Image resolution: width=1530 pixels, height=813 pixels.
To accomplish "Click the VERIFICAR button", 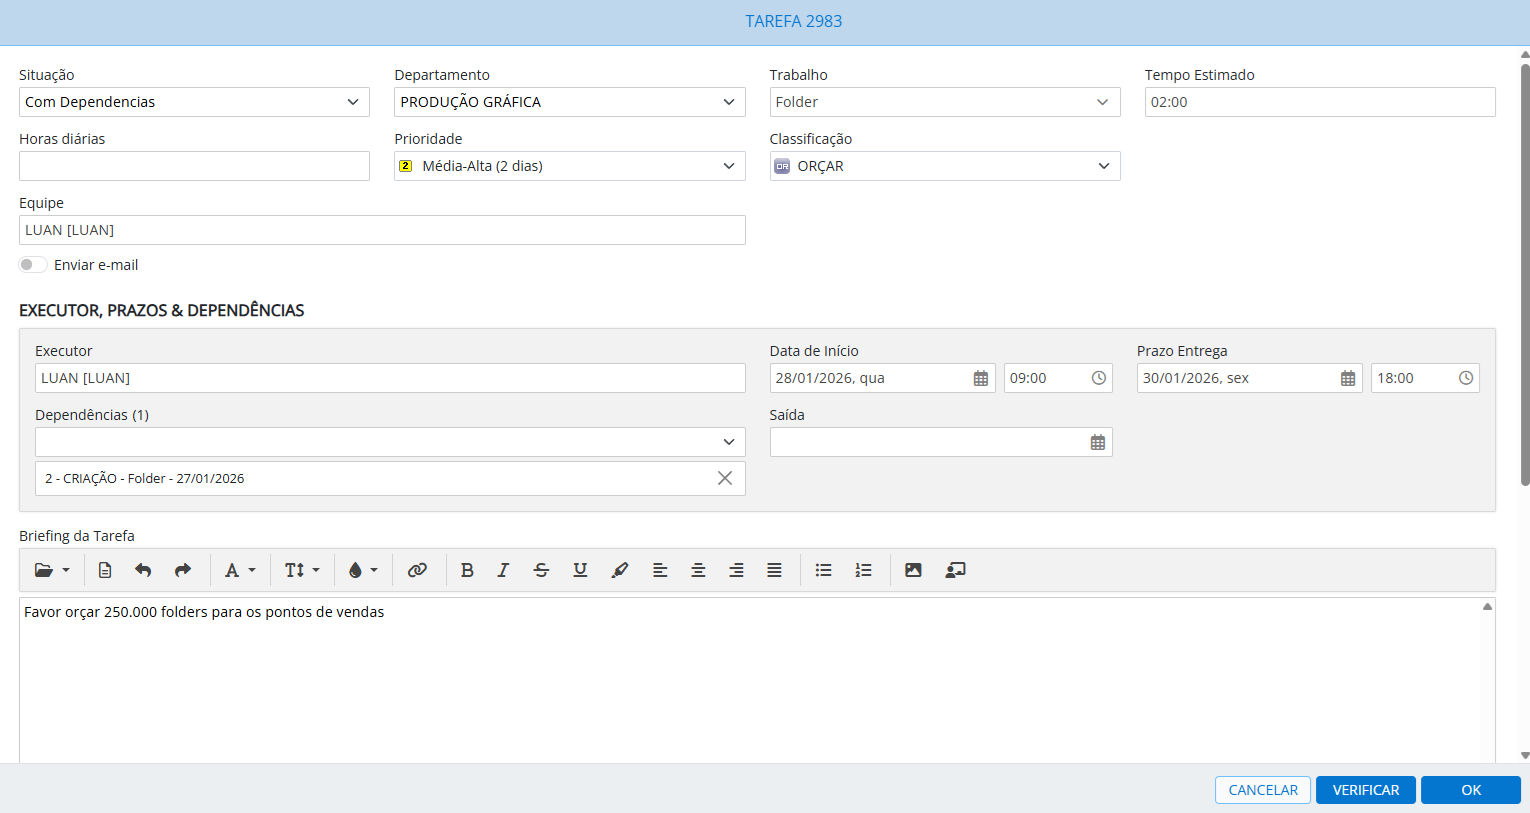I will pyautogui.click(x=1365, y=790).
